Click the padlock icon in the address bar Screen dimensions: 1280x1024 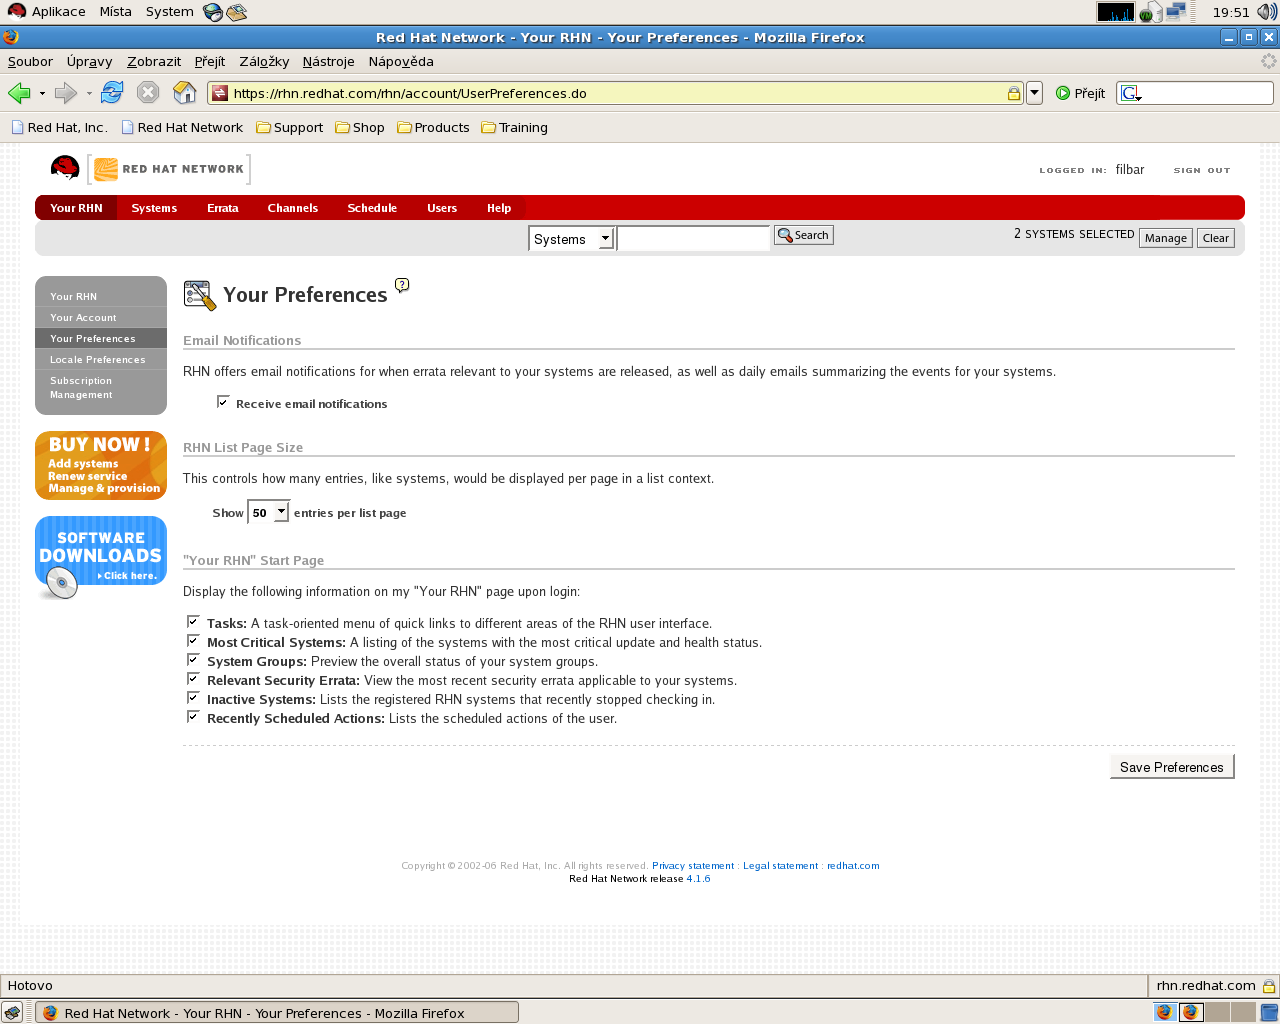tap(1013, 93)
